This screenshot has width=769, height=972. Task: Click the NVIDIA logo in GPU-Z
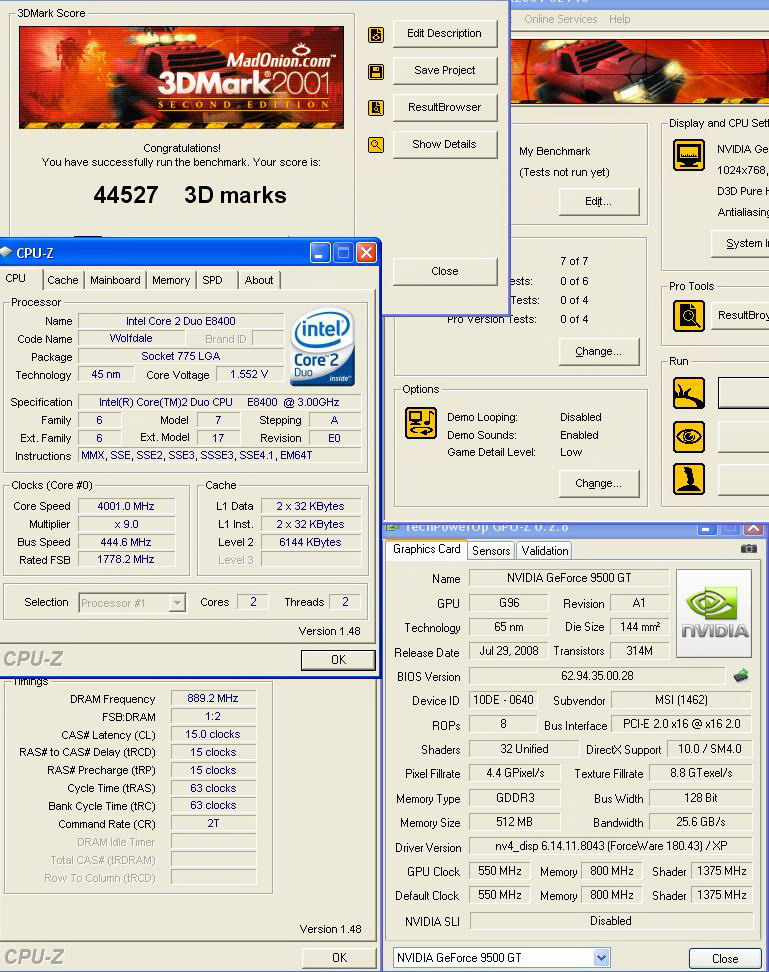click(x=714, y=613)
